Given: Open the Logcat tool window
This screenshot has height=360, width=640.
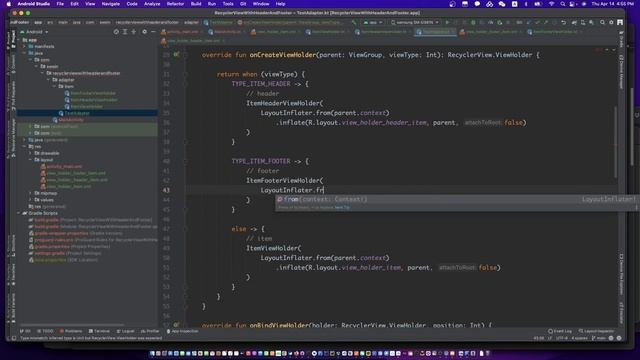Looking at the screenshot, I should pyautogui.click(x=125, y=331).
